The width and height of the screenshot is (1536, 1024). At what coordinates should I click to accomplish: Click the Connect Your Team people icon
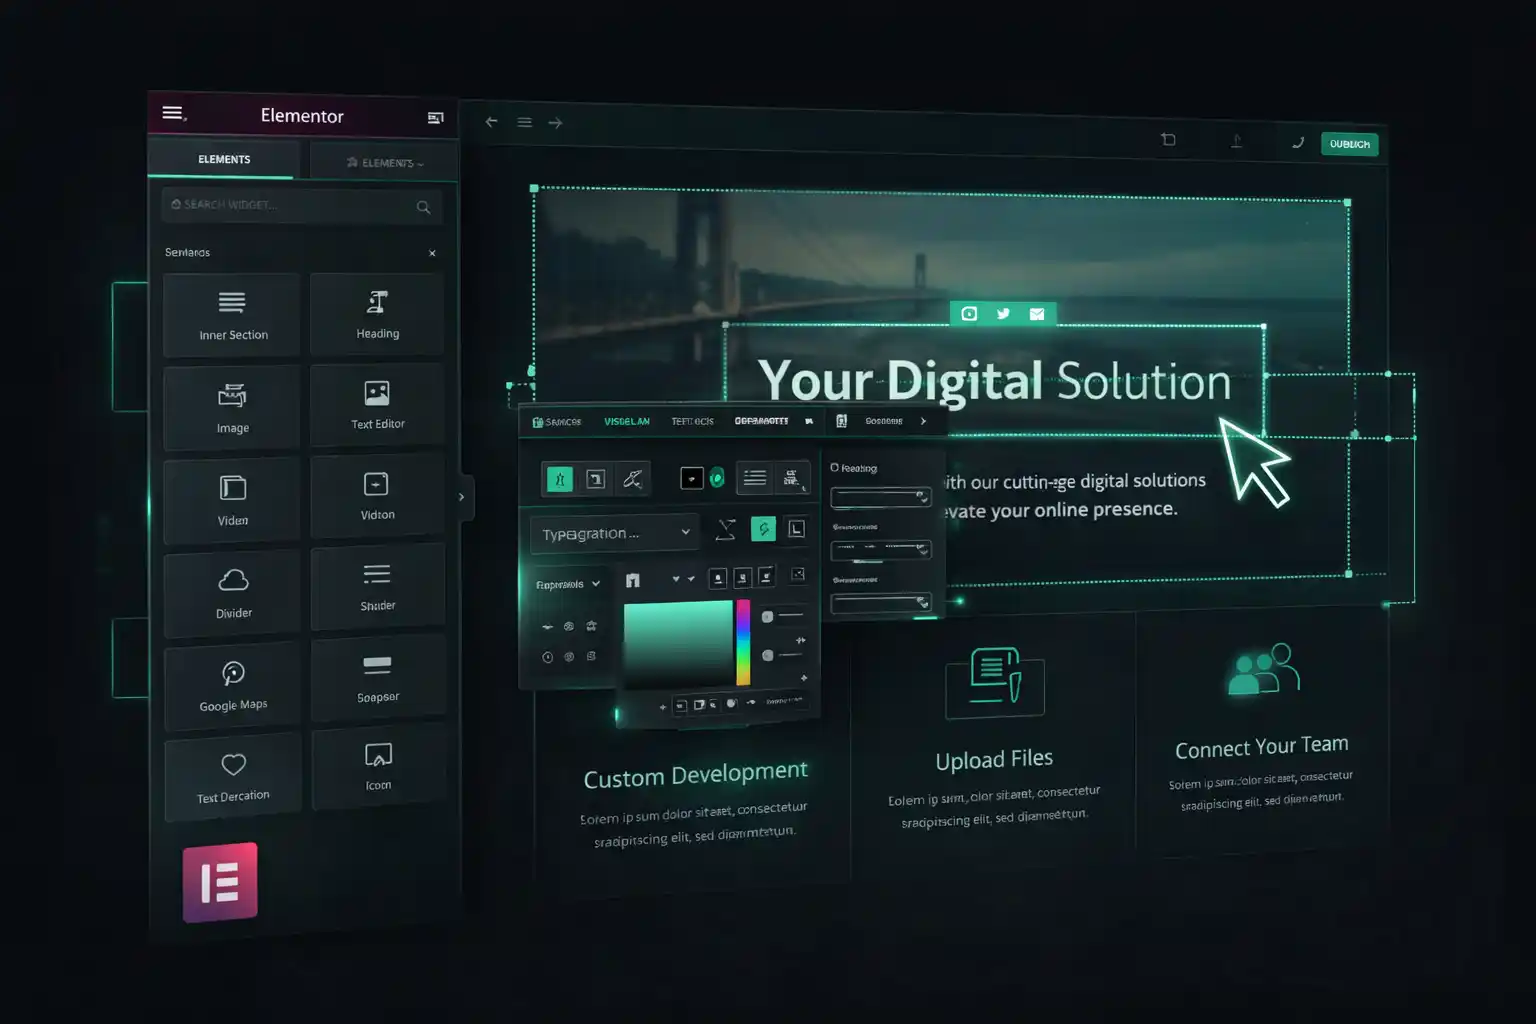(1263, 669)
